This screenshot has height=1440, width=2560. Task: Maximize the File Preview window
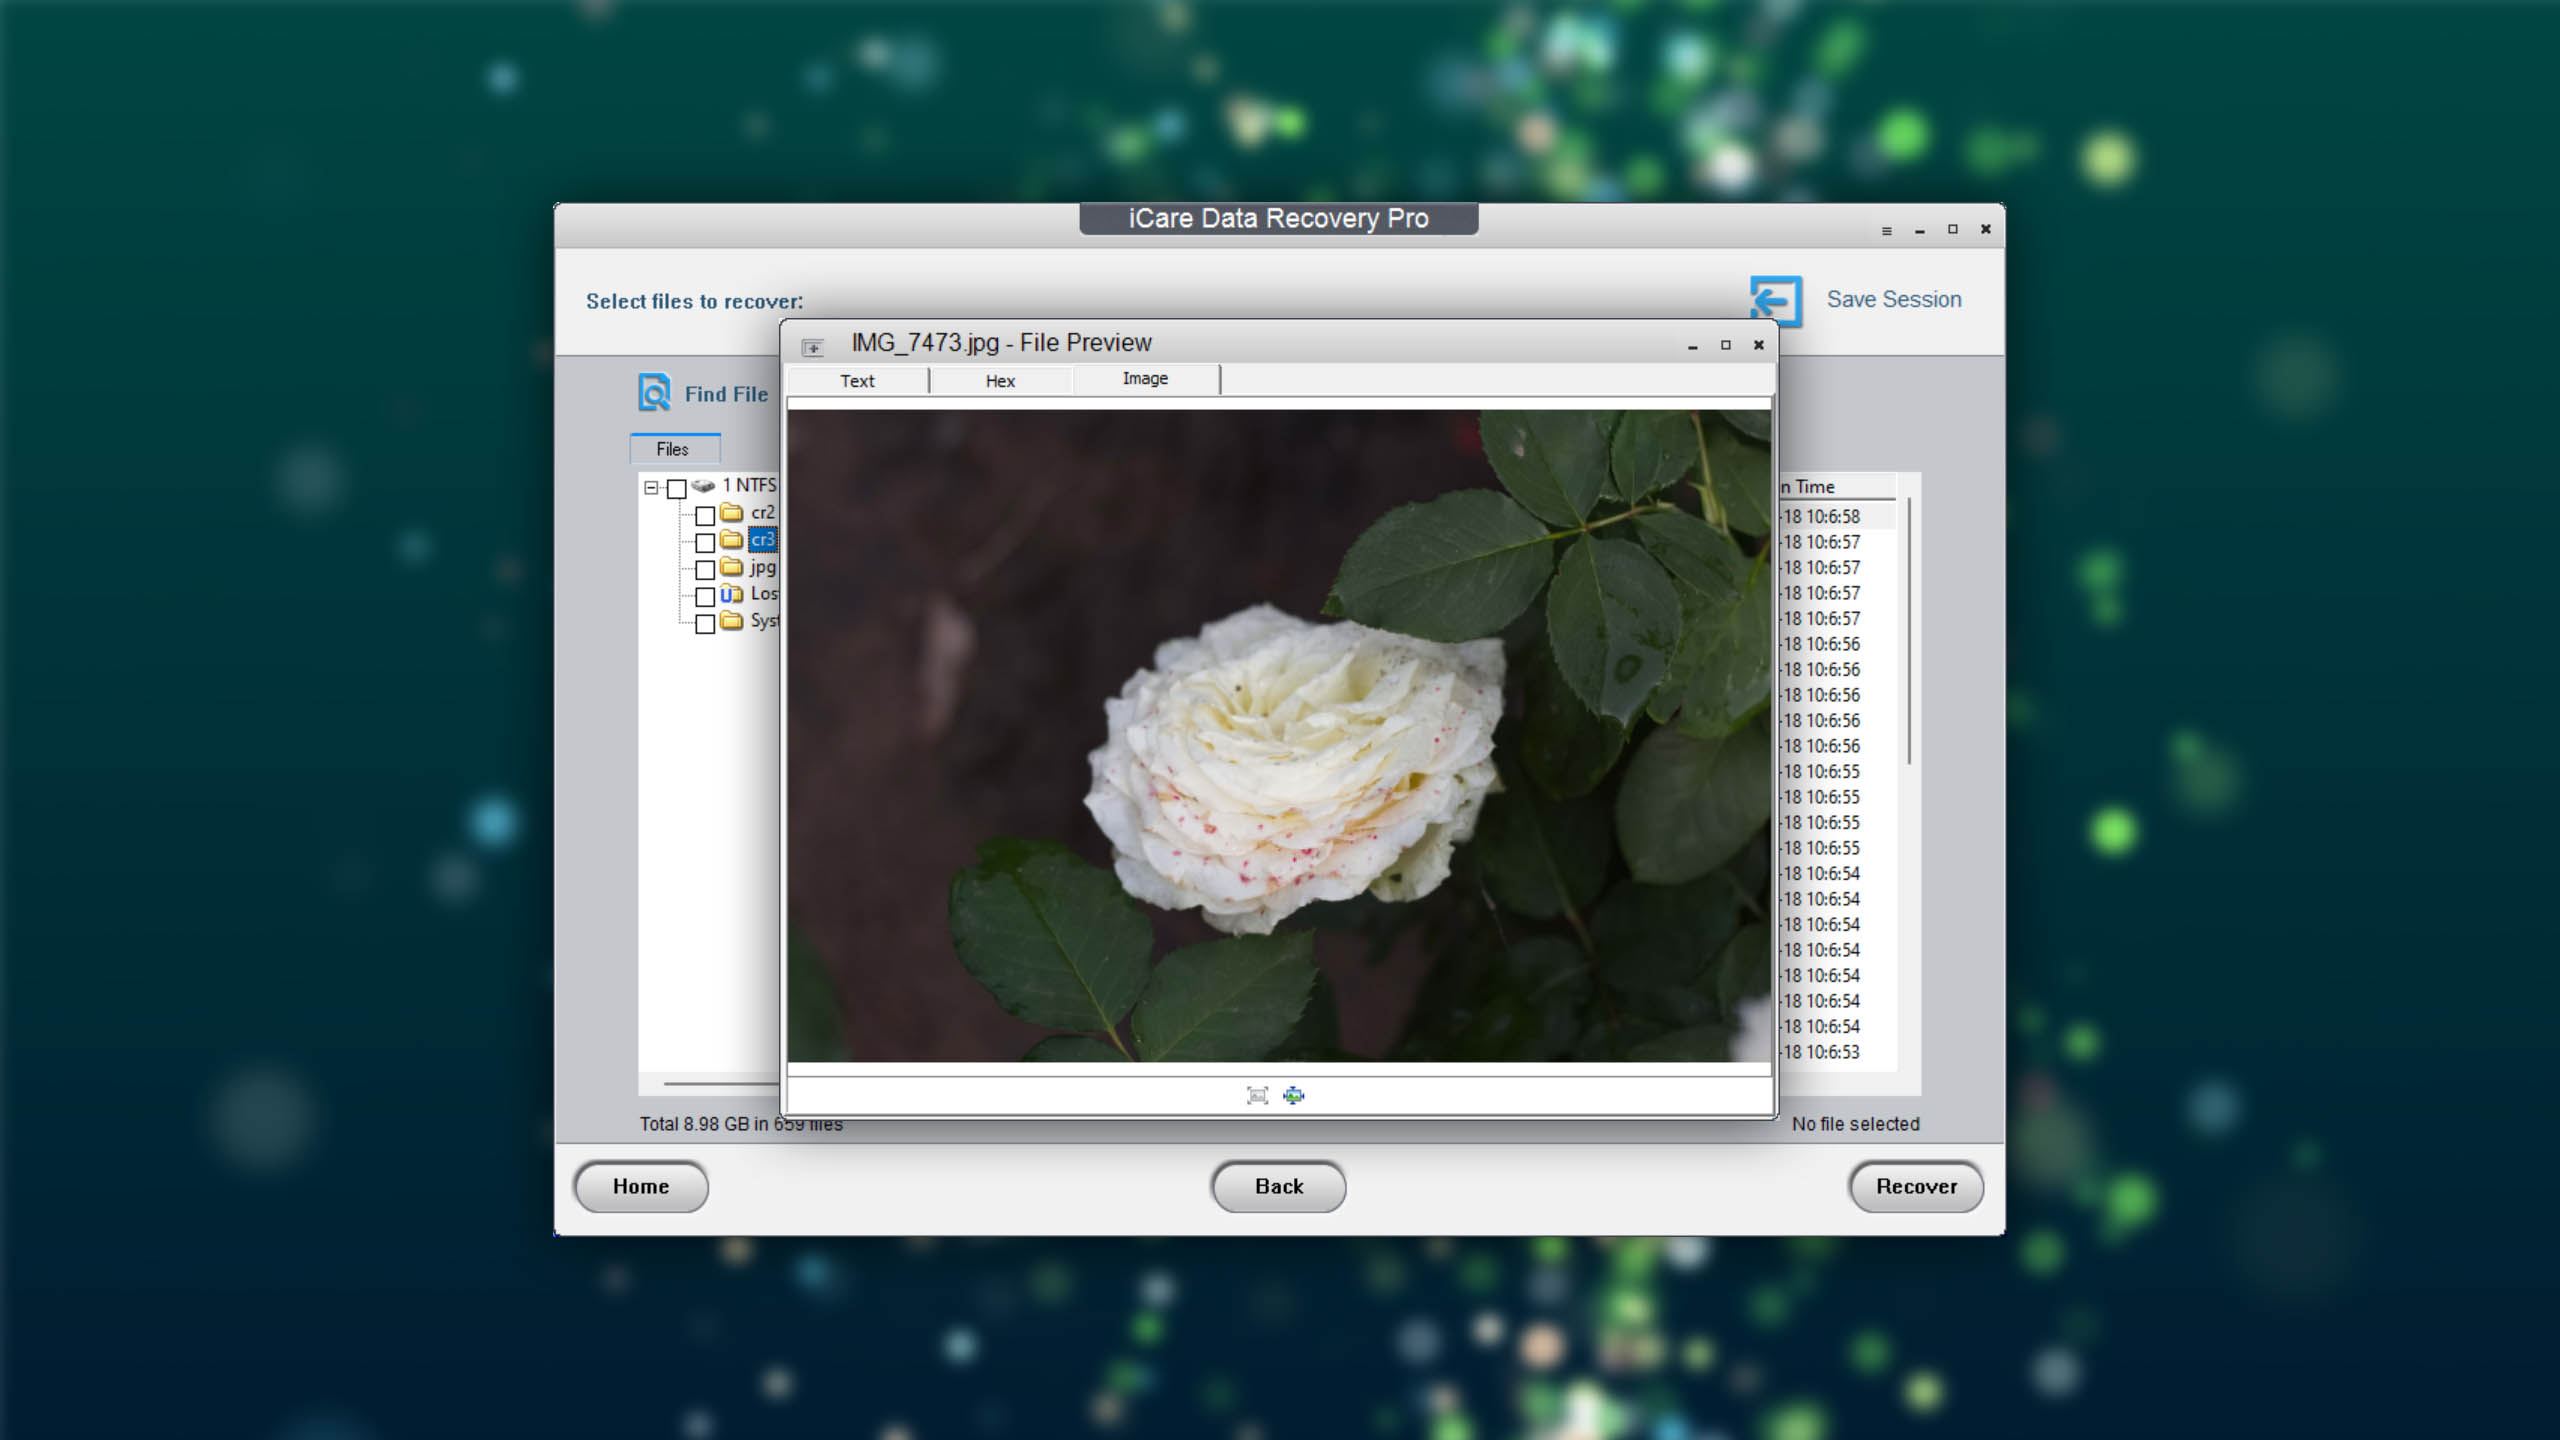[1726, 345]
